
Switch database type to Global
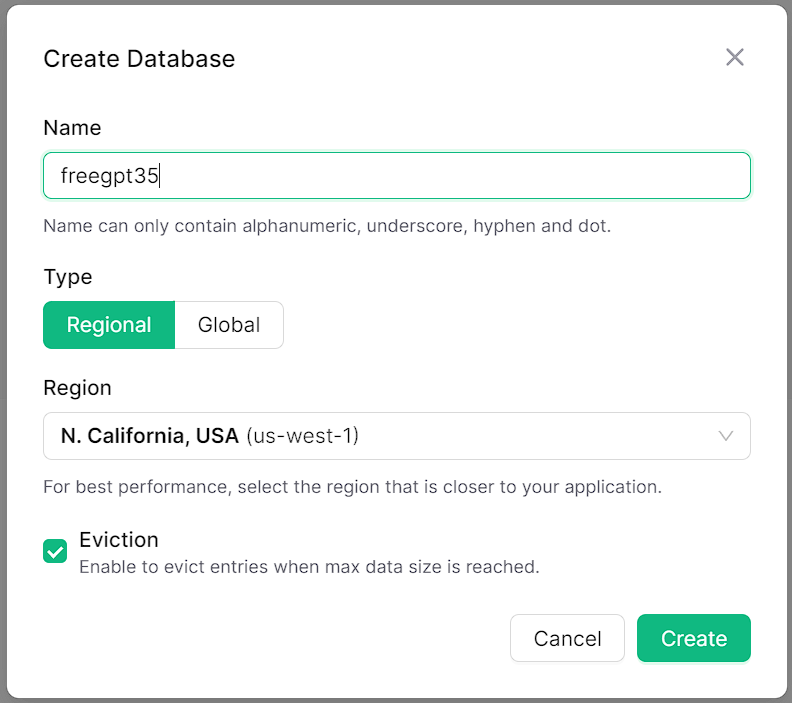229,325
